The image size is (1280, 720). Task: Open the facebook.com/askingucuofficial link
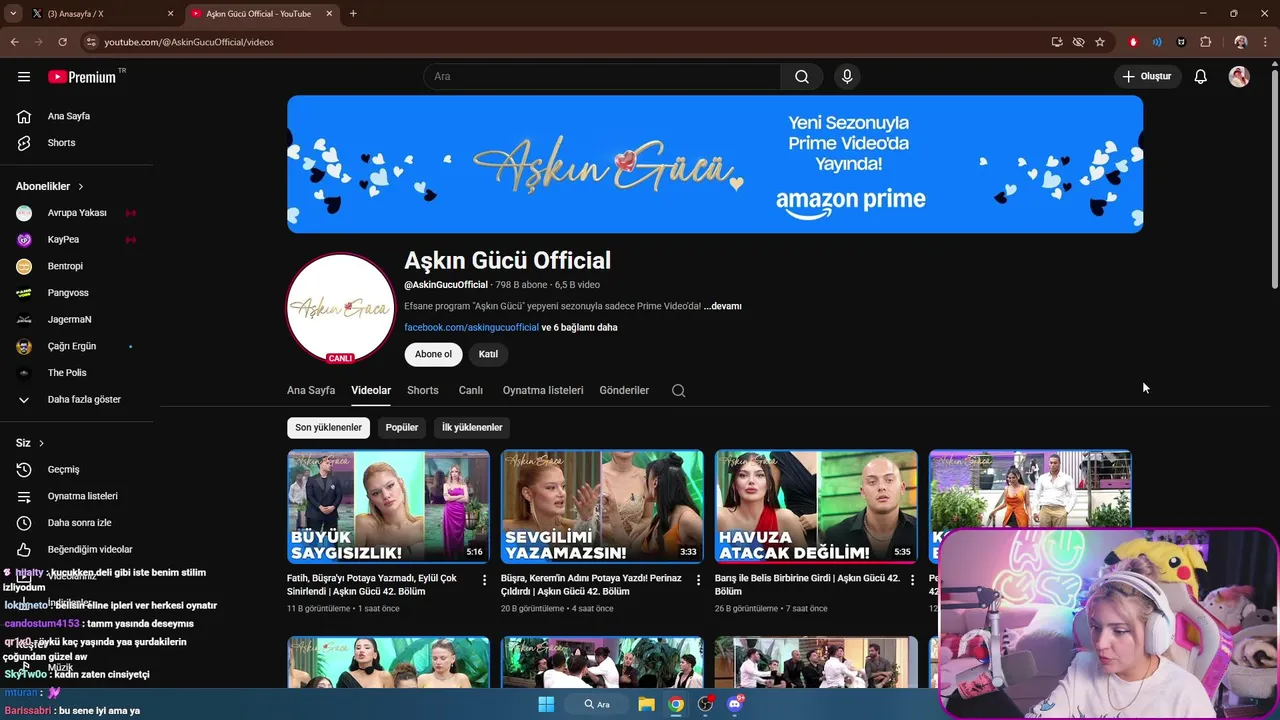click(x=471, y=328)
